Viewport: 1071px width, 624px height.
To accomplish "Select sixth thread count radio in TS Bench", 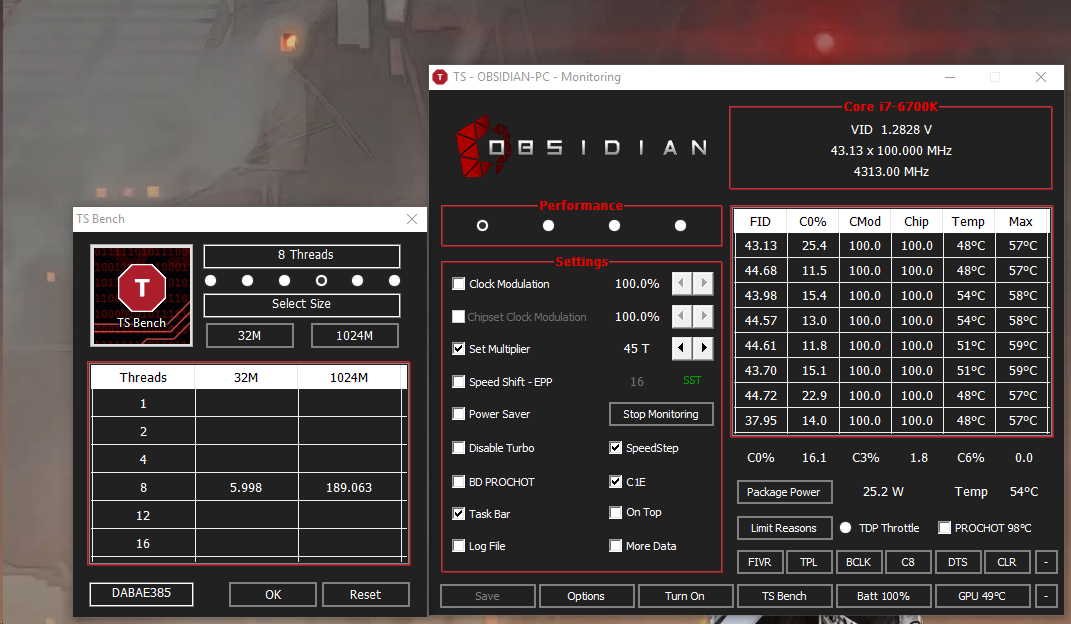I will [x=394, y=281].
